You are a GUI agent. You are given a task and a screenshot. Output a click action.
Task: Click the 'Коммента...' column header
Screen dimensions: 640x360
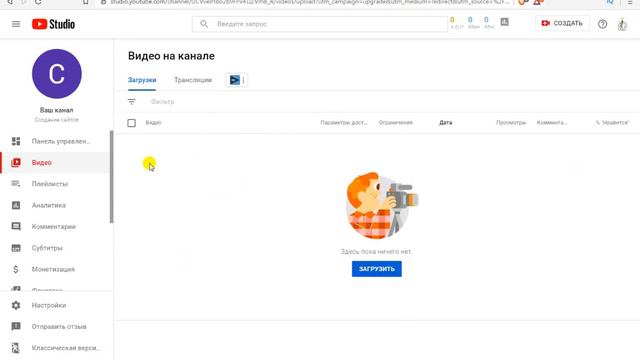click(552, 122)
